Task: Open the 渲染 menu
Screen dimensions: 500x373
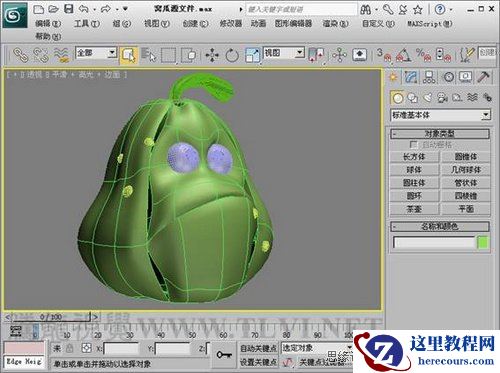Action: [x=335, y=24]
